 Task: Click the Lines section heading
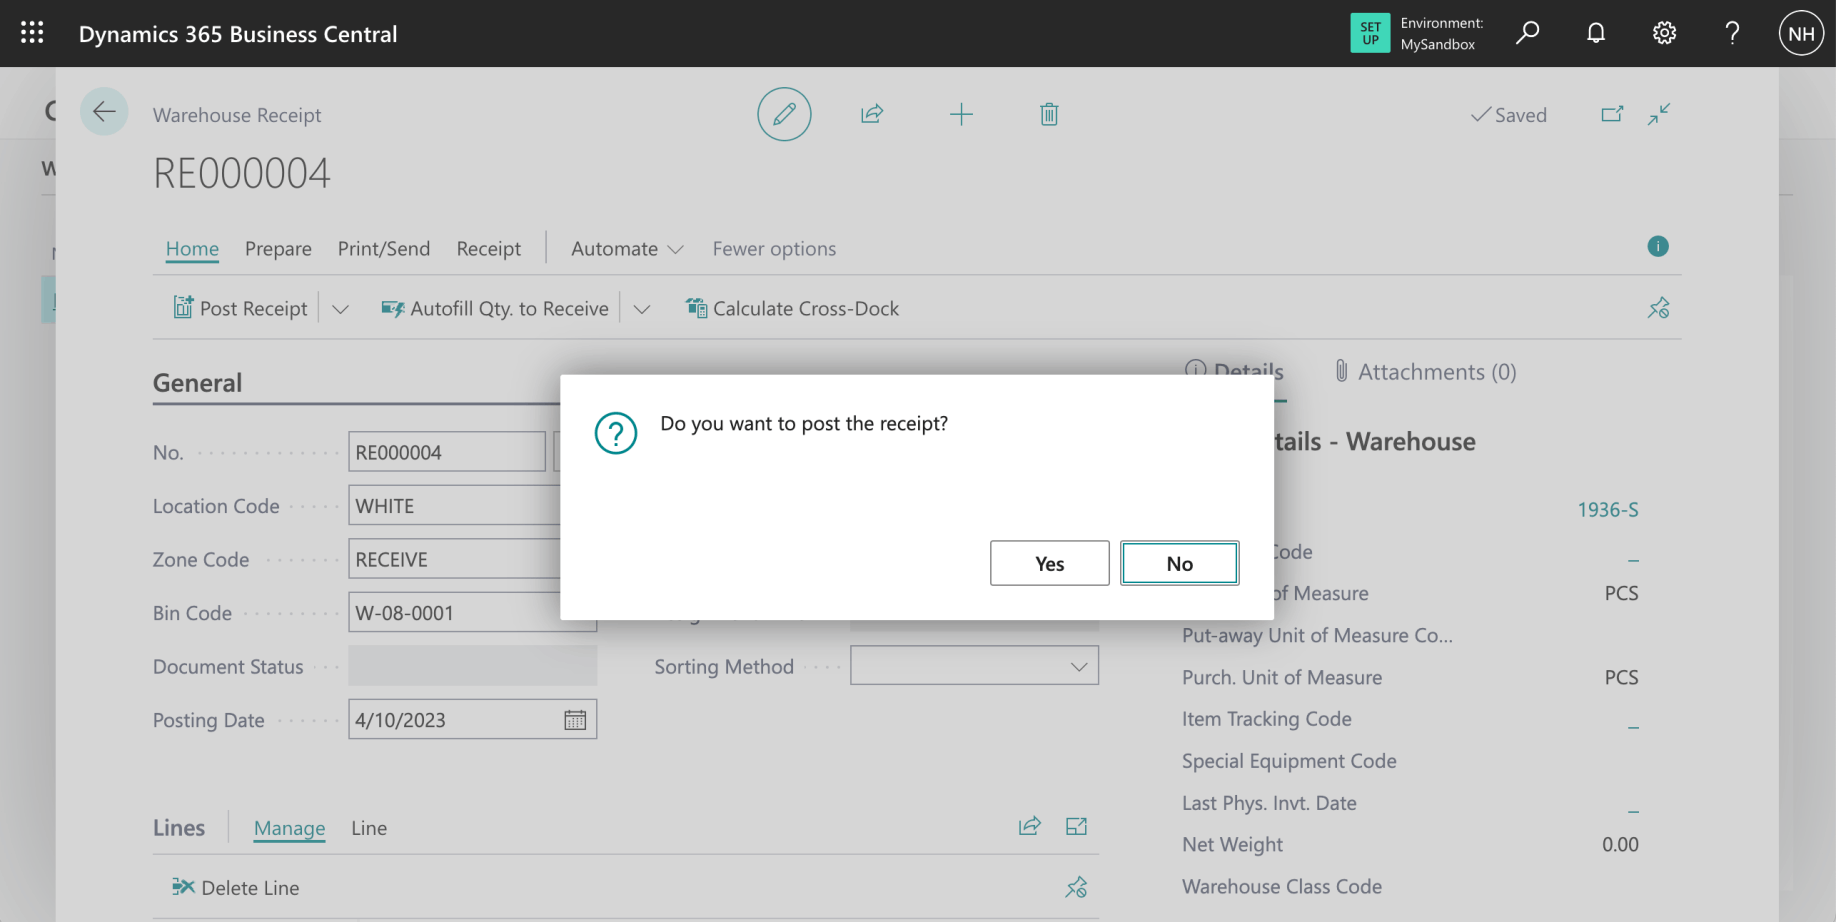(x=179, y=828)
